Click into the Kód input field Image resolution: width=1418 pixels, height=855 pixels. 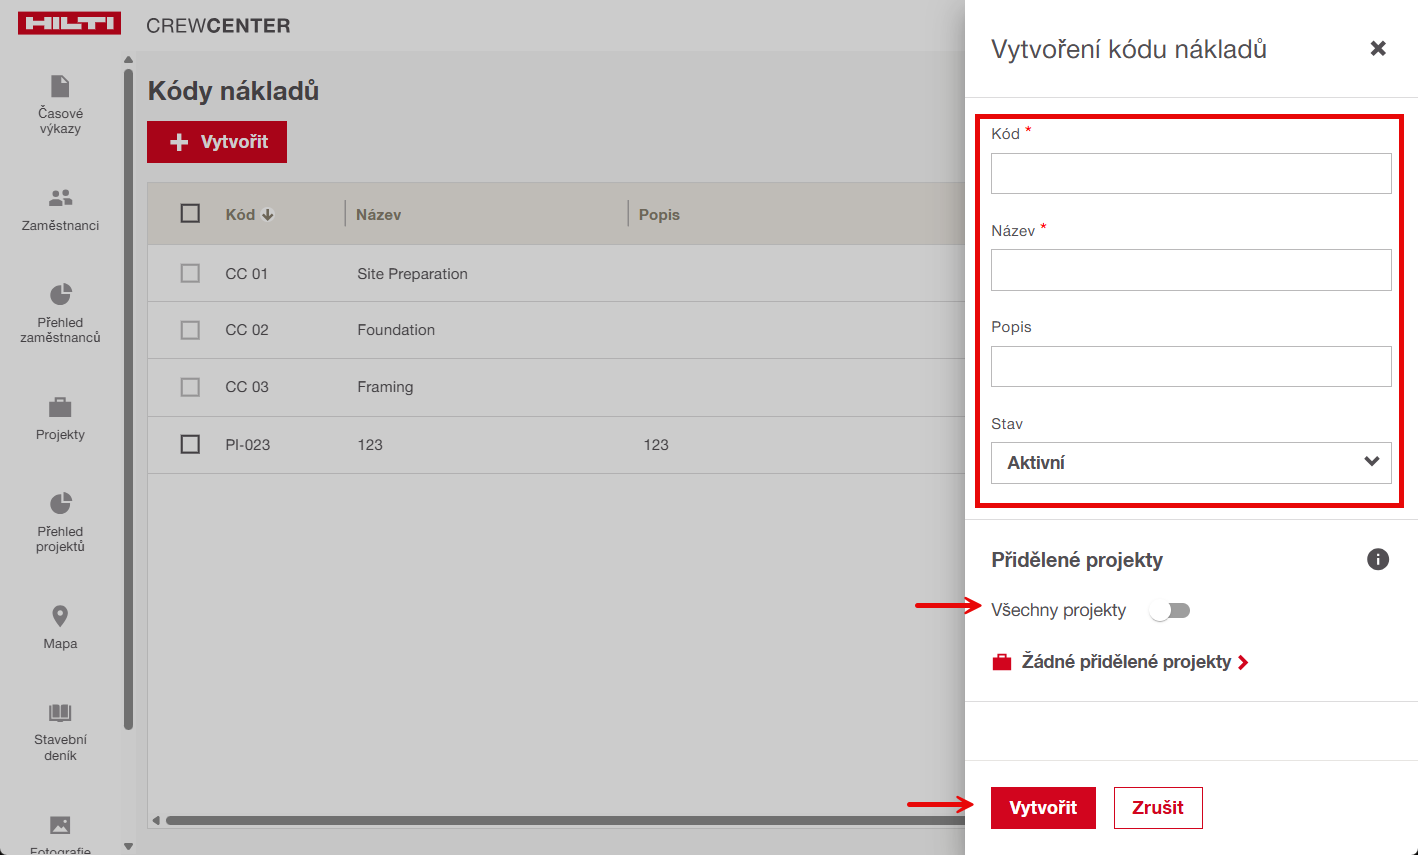[x=1190, y=174]
